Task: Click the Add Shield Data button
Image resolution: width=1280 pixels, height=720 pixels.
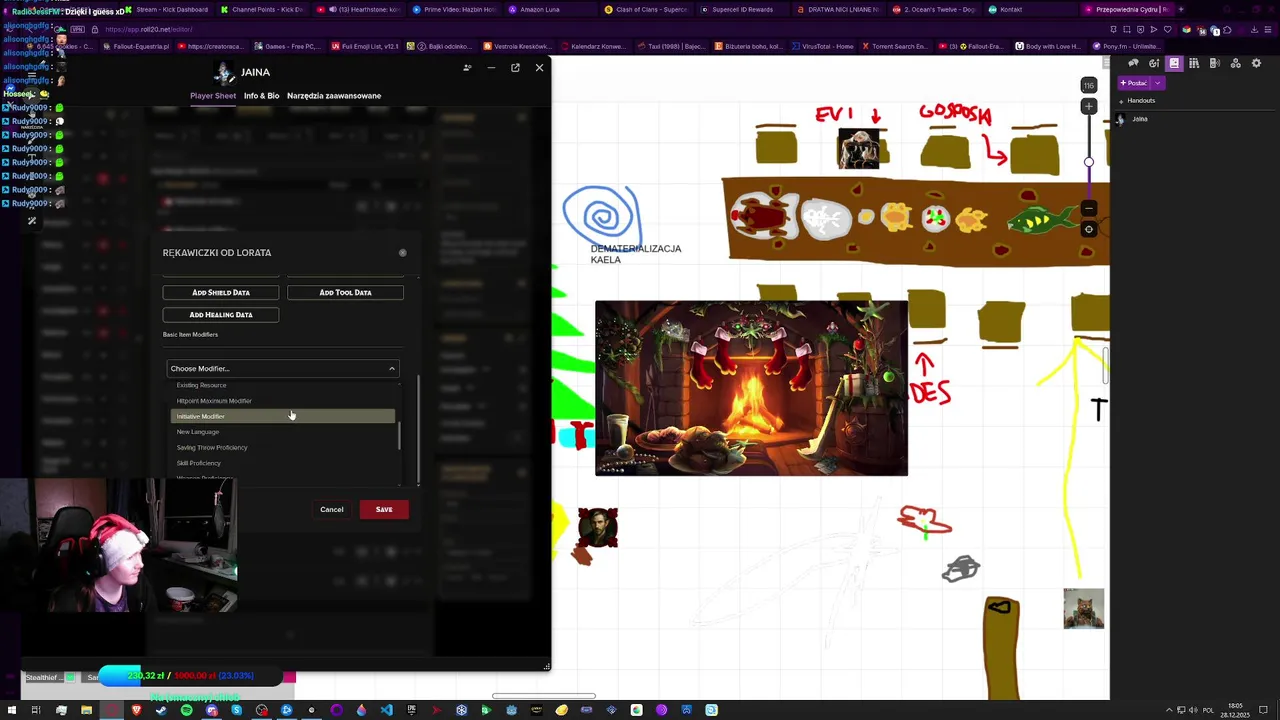Action: [x=221, y=292]
